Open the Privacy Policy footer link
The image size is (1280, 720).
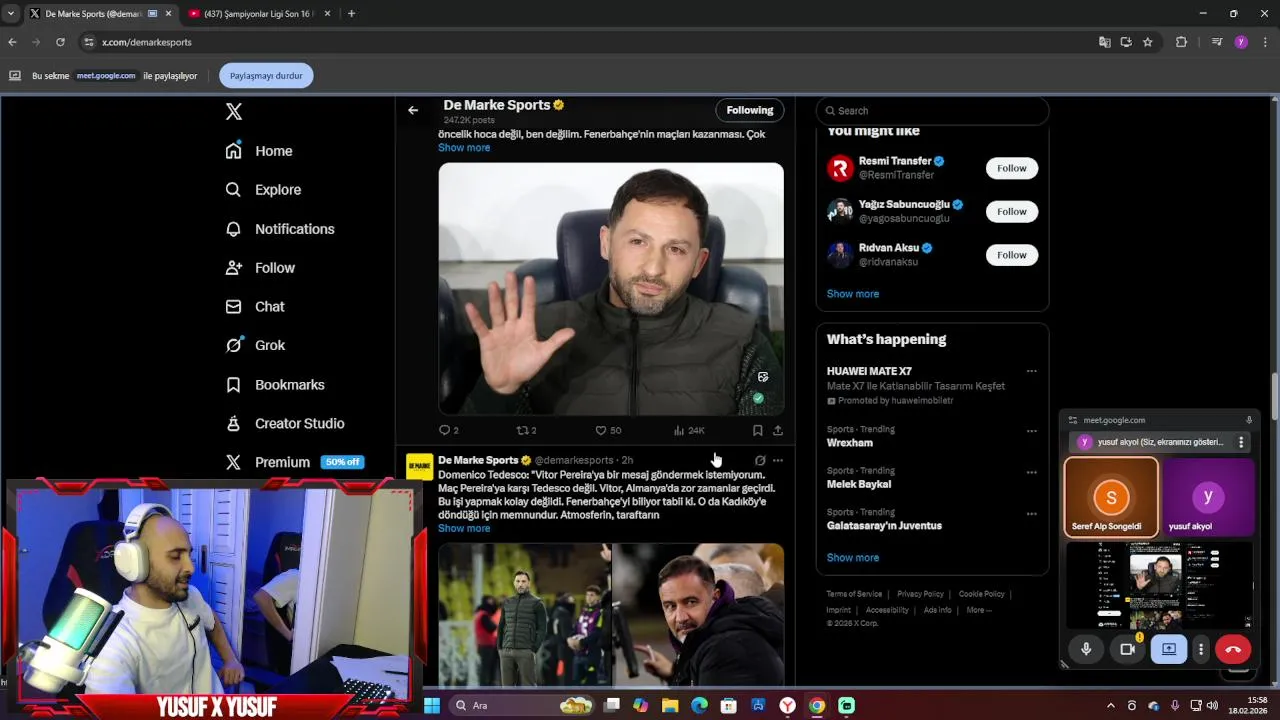[x=920, y=594]
